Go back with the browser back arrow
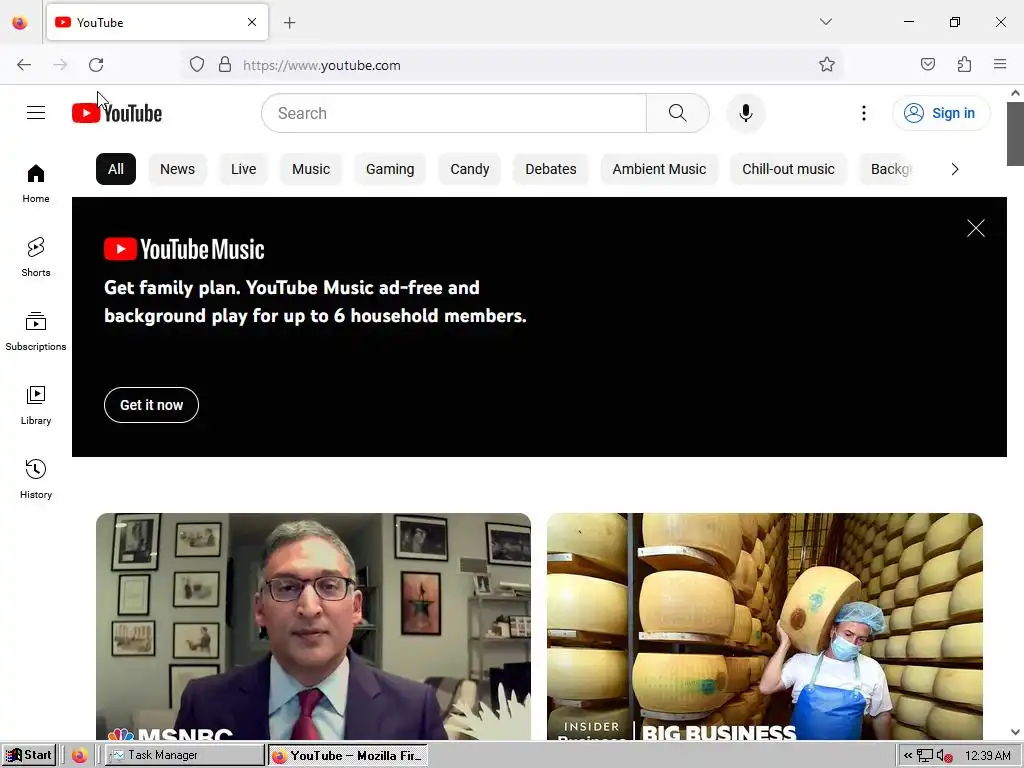 24,65
